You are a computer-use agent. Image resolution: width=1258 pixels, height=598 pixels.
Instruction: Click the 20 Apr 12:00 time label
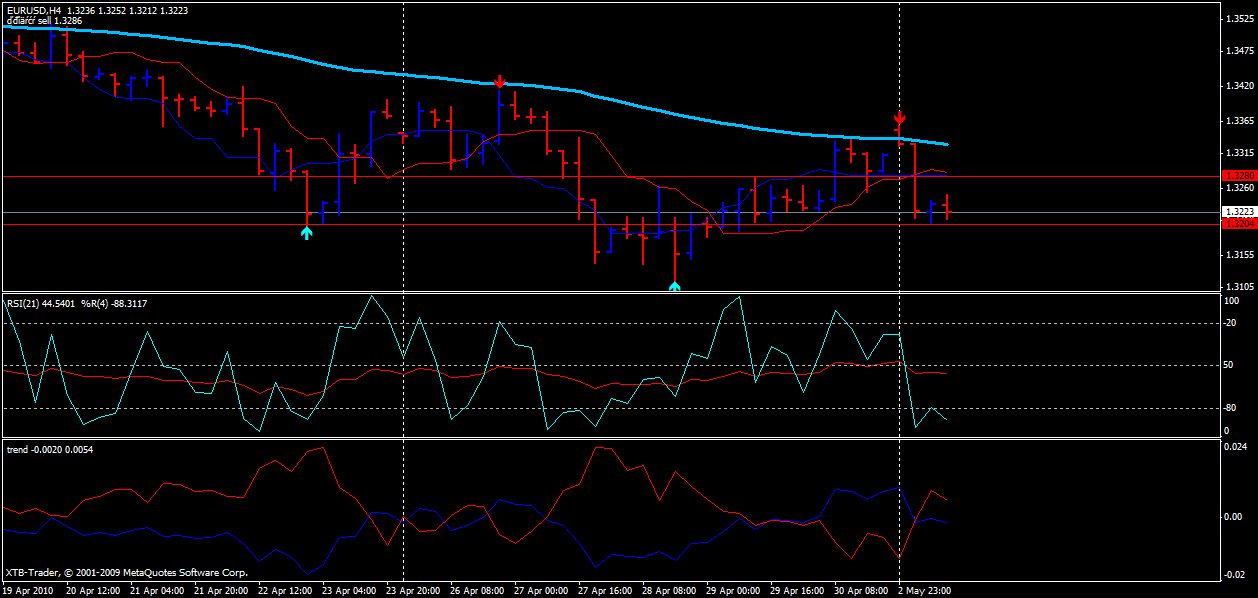pos(92,591)
